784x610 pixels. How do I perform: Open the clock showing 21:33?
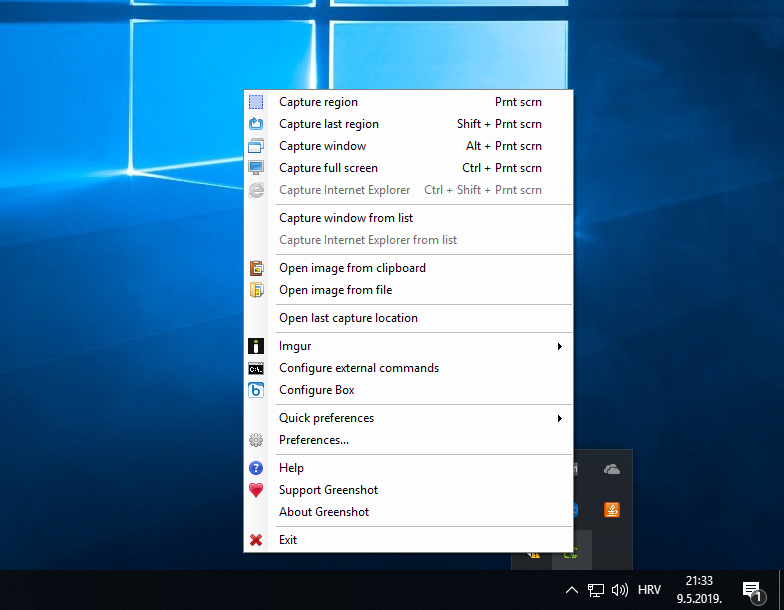[x=699, y=590]
